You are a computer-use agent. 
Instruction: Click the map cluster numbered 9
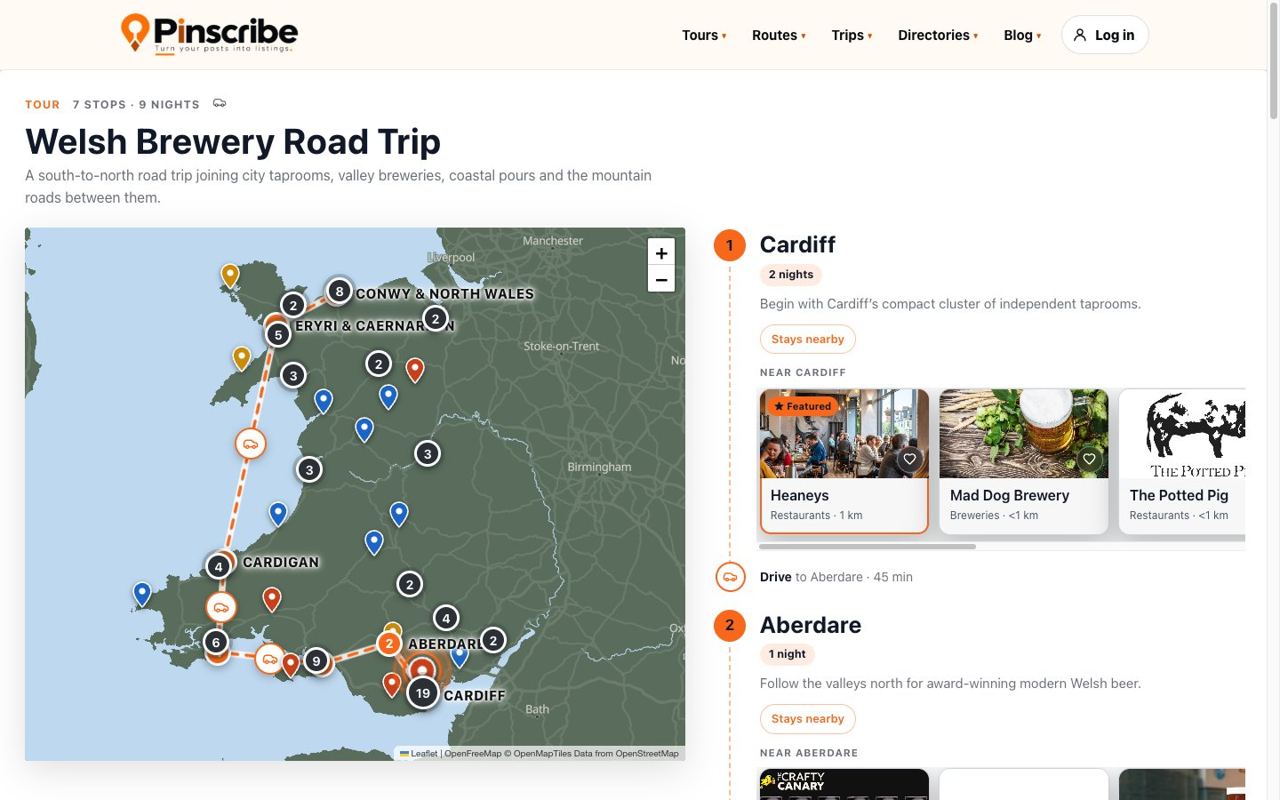coord(316,660)
